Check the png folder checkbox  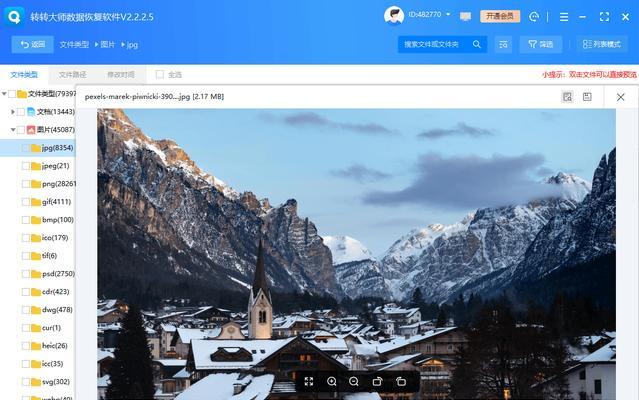(26, 184)
